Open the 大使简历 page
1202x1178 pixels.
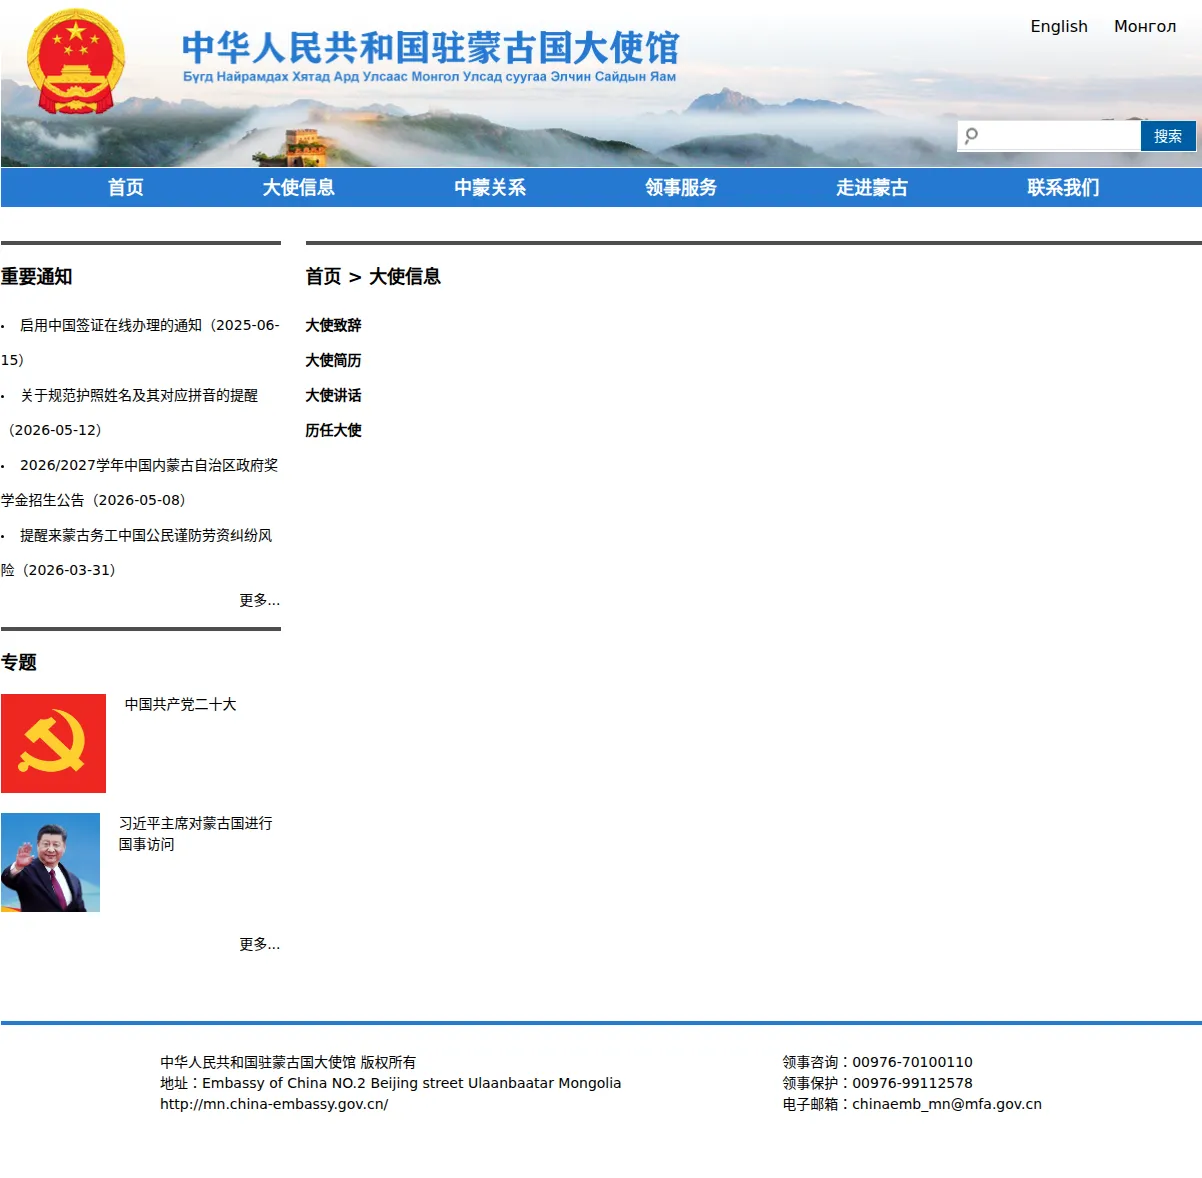[333, 360]
